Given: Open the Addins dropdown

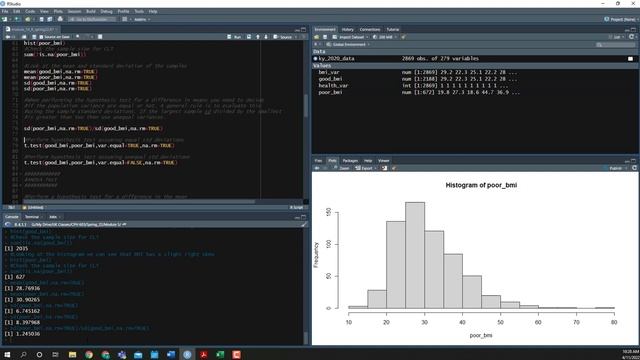Looking at the screenshot, I should (x=142, y=19).
